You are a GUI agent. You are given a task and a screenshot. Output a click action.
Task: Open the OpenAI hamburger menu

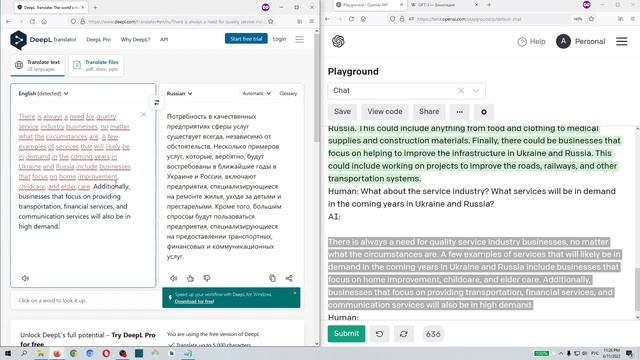click(621, 41)
